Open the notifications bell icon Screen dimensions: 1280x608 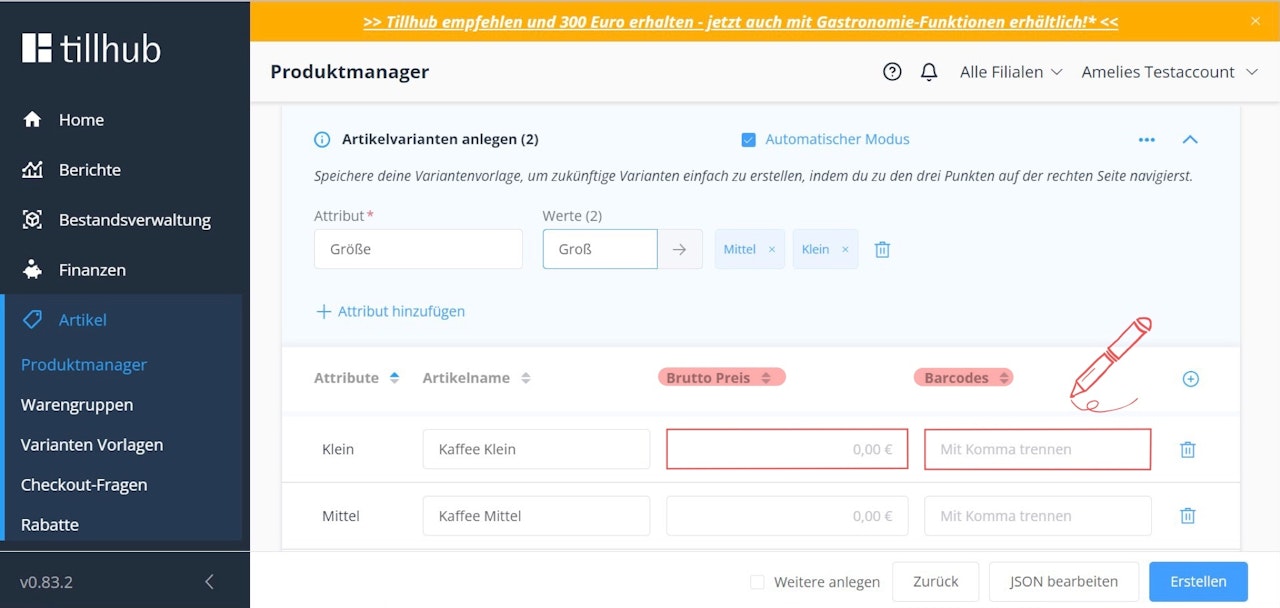click(x=928, y=71)
